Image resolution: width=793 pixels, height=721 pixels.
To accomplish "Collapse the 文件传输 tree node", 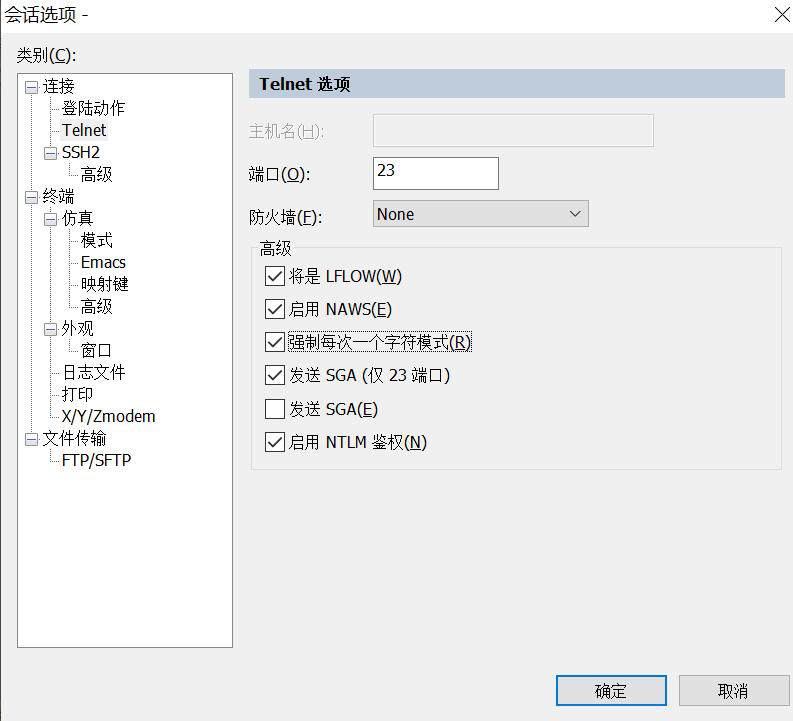I will [31, 439].
